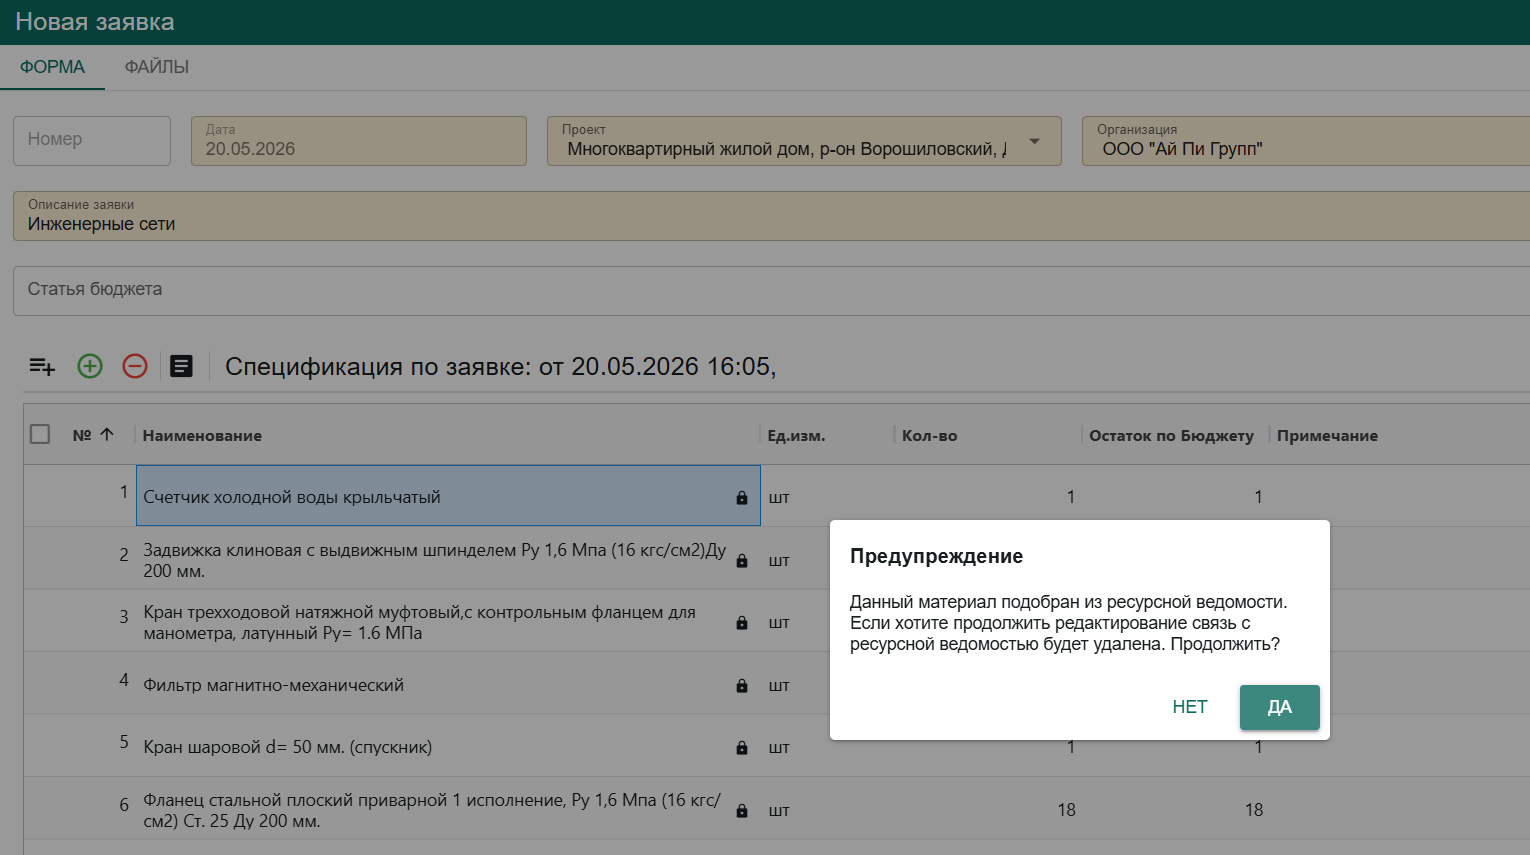
Task: Open the document notes icon in specification toolbar
Action: [181, 366]
